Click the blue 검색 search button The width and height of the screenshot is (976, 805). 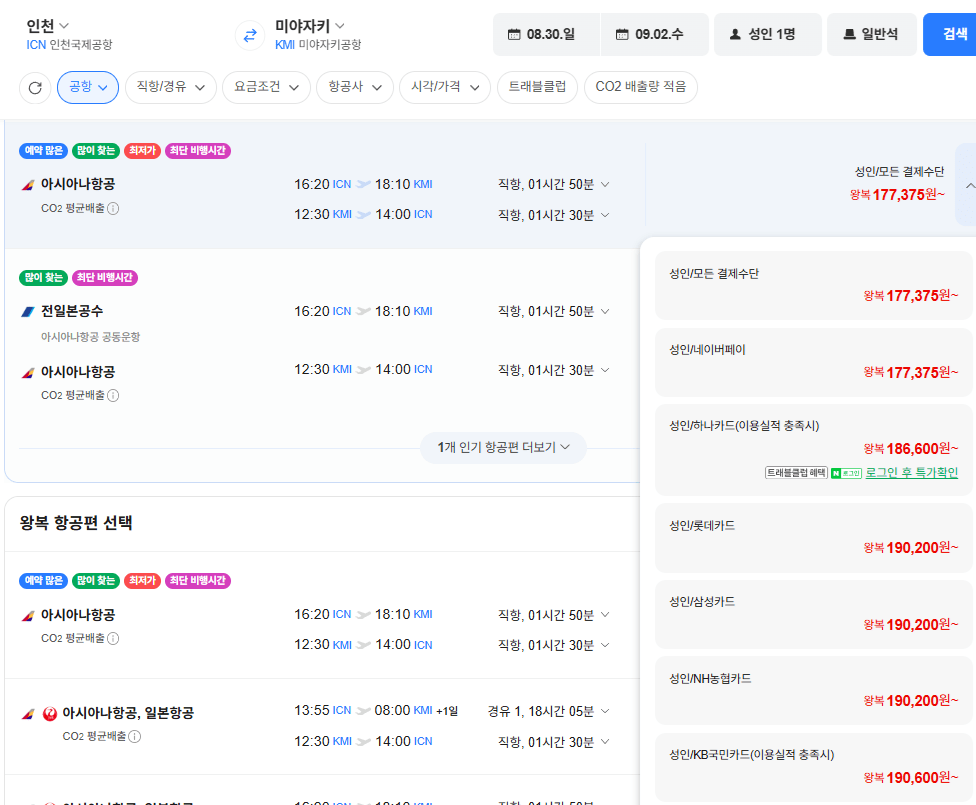point(950,34)
